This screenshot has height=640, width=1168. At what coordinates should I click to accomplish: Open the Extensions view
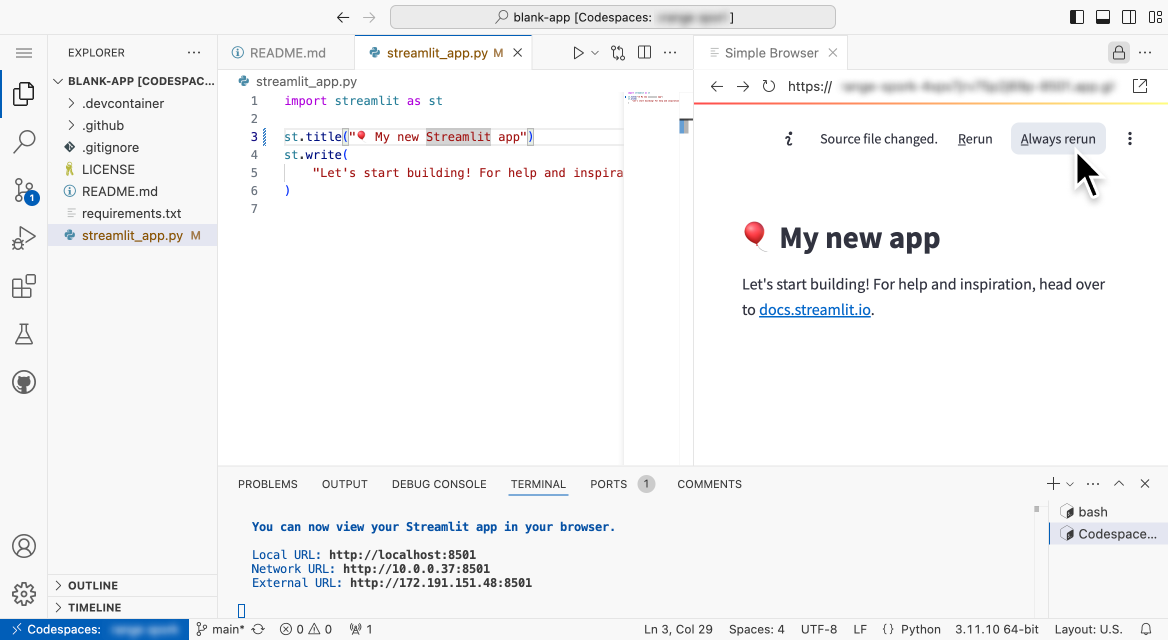[x=24, y=285]
